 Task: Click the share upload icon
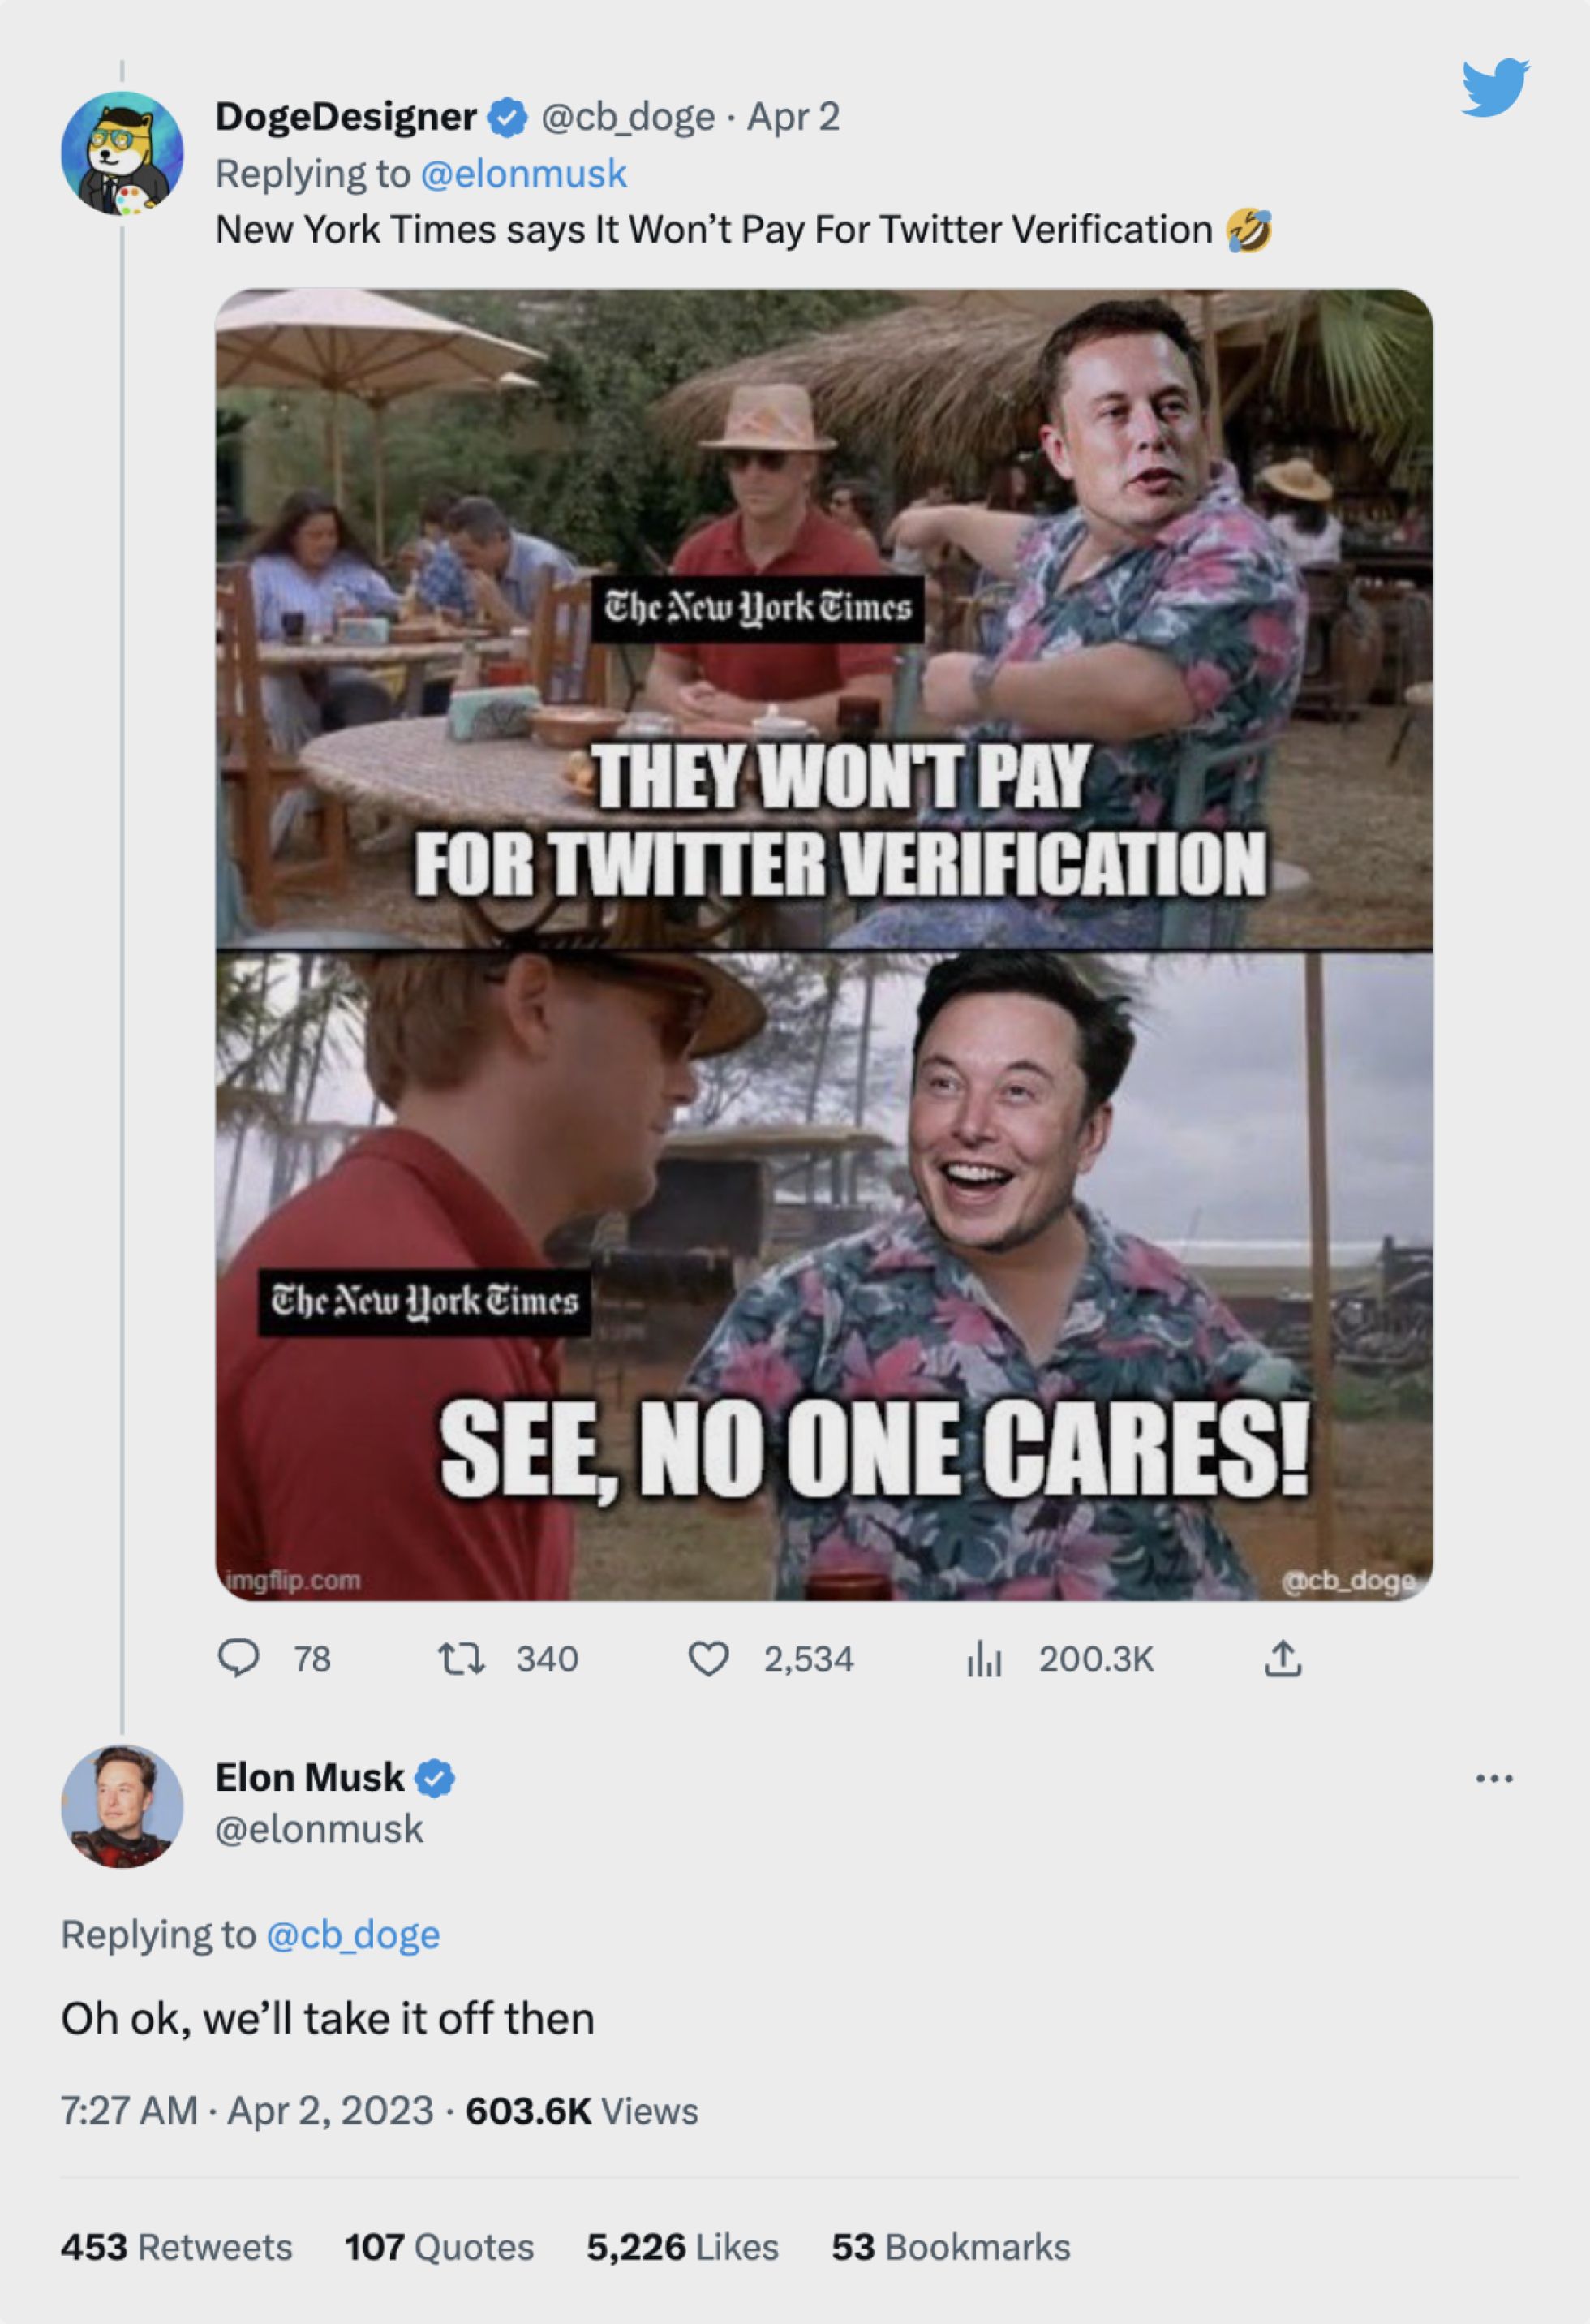click(x=1282, y=1658)
